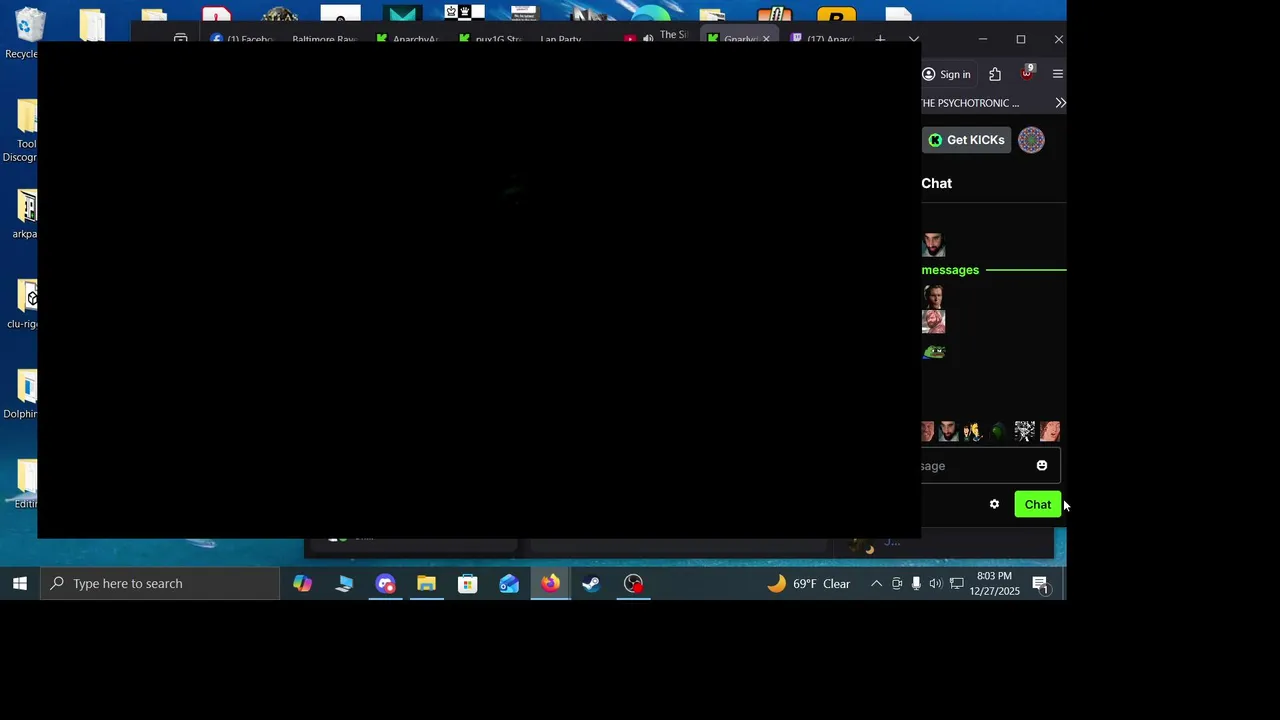The width and height of the screenshot is (1280, 720).
Task: Show hidden system tray icons
Action: [x=876, y=584]
